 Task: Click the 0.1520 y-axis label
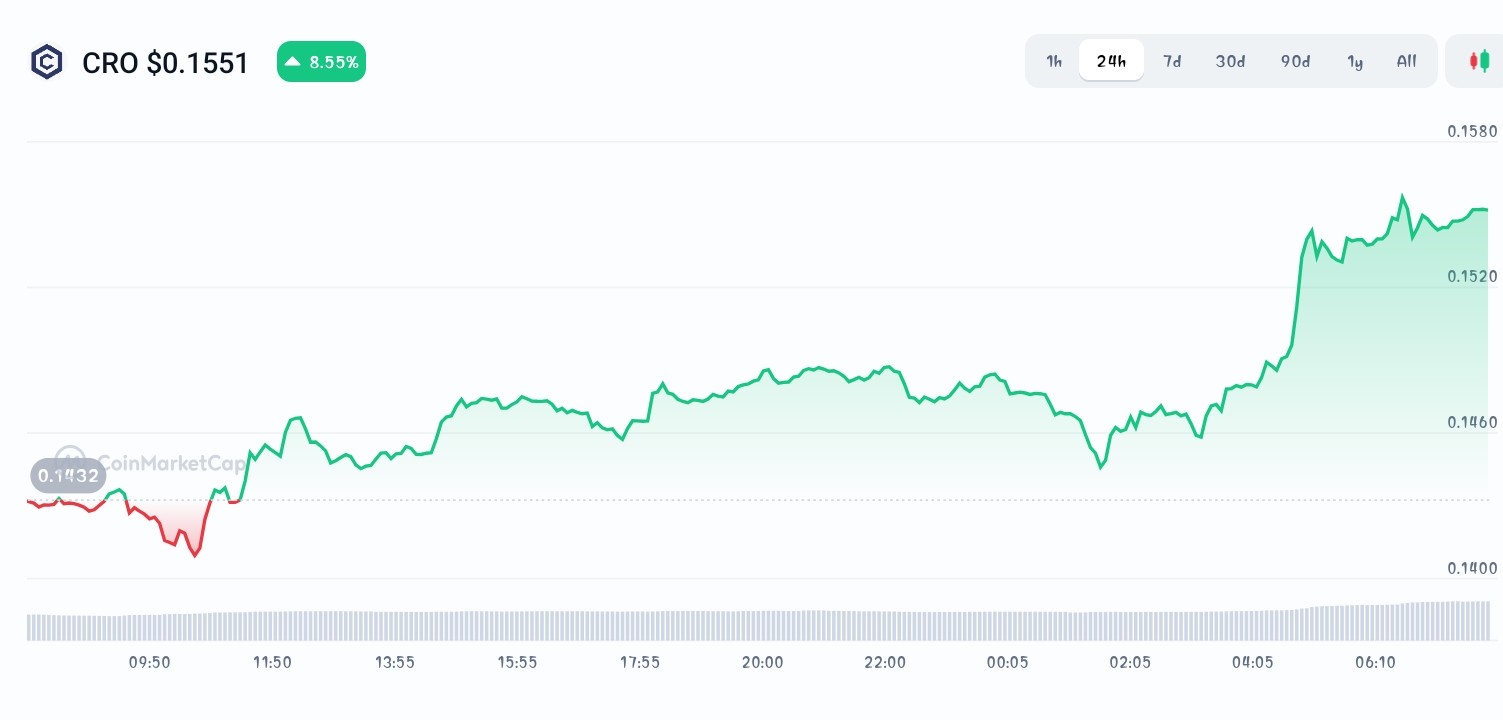tap(1472, 276)
